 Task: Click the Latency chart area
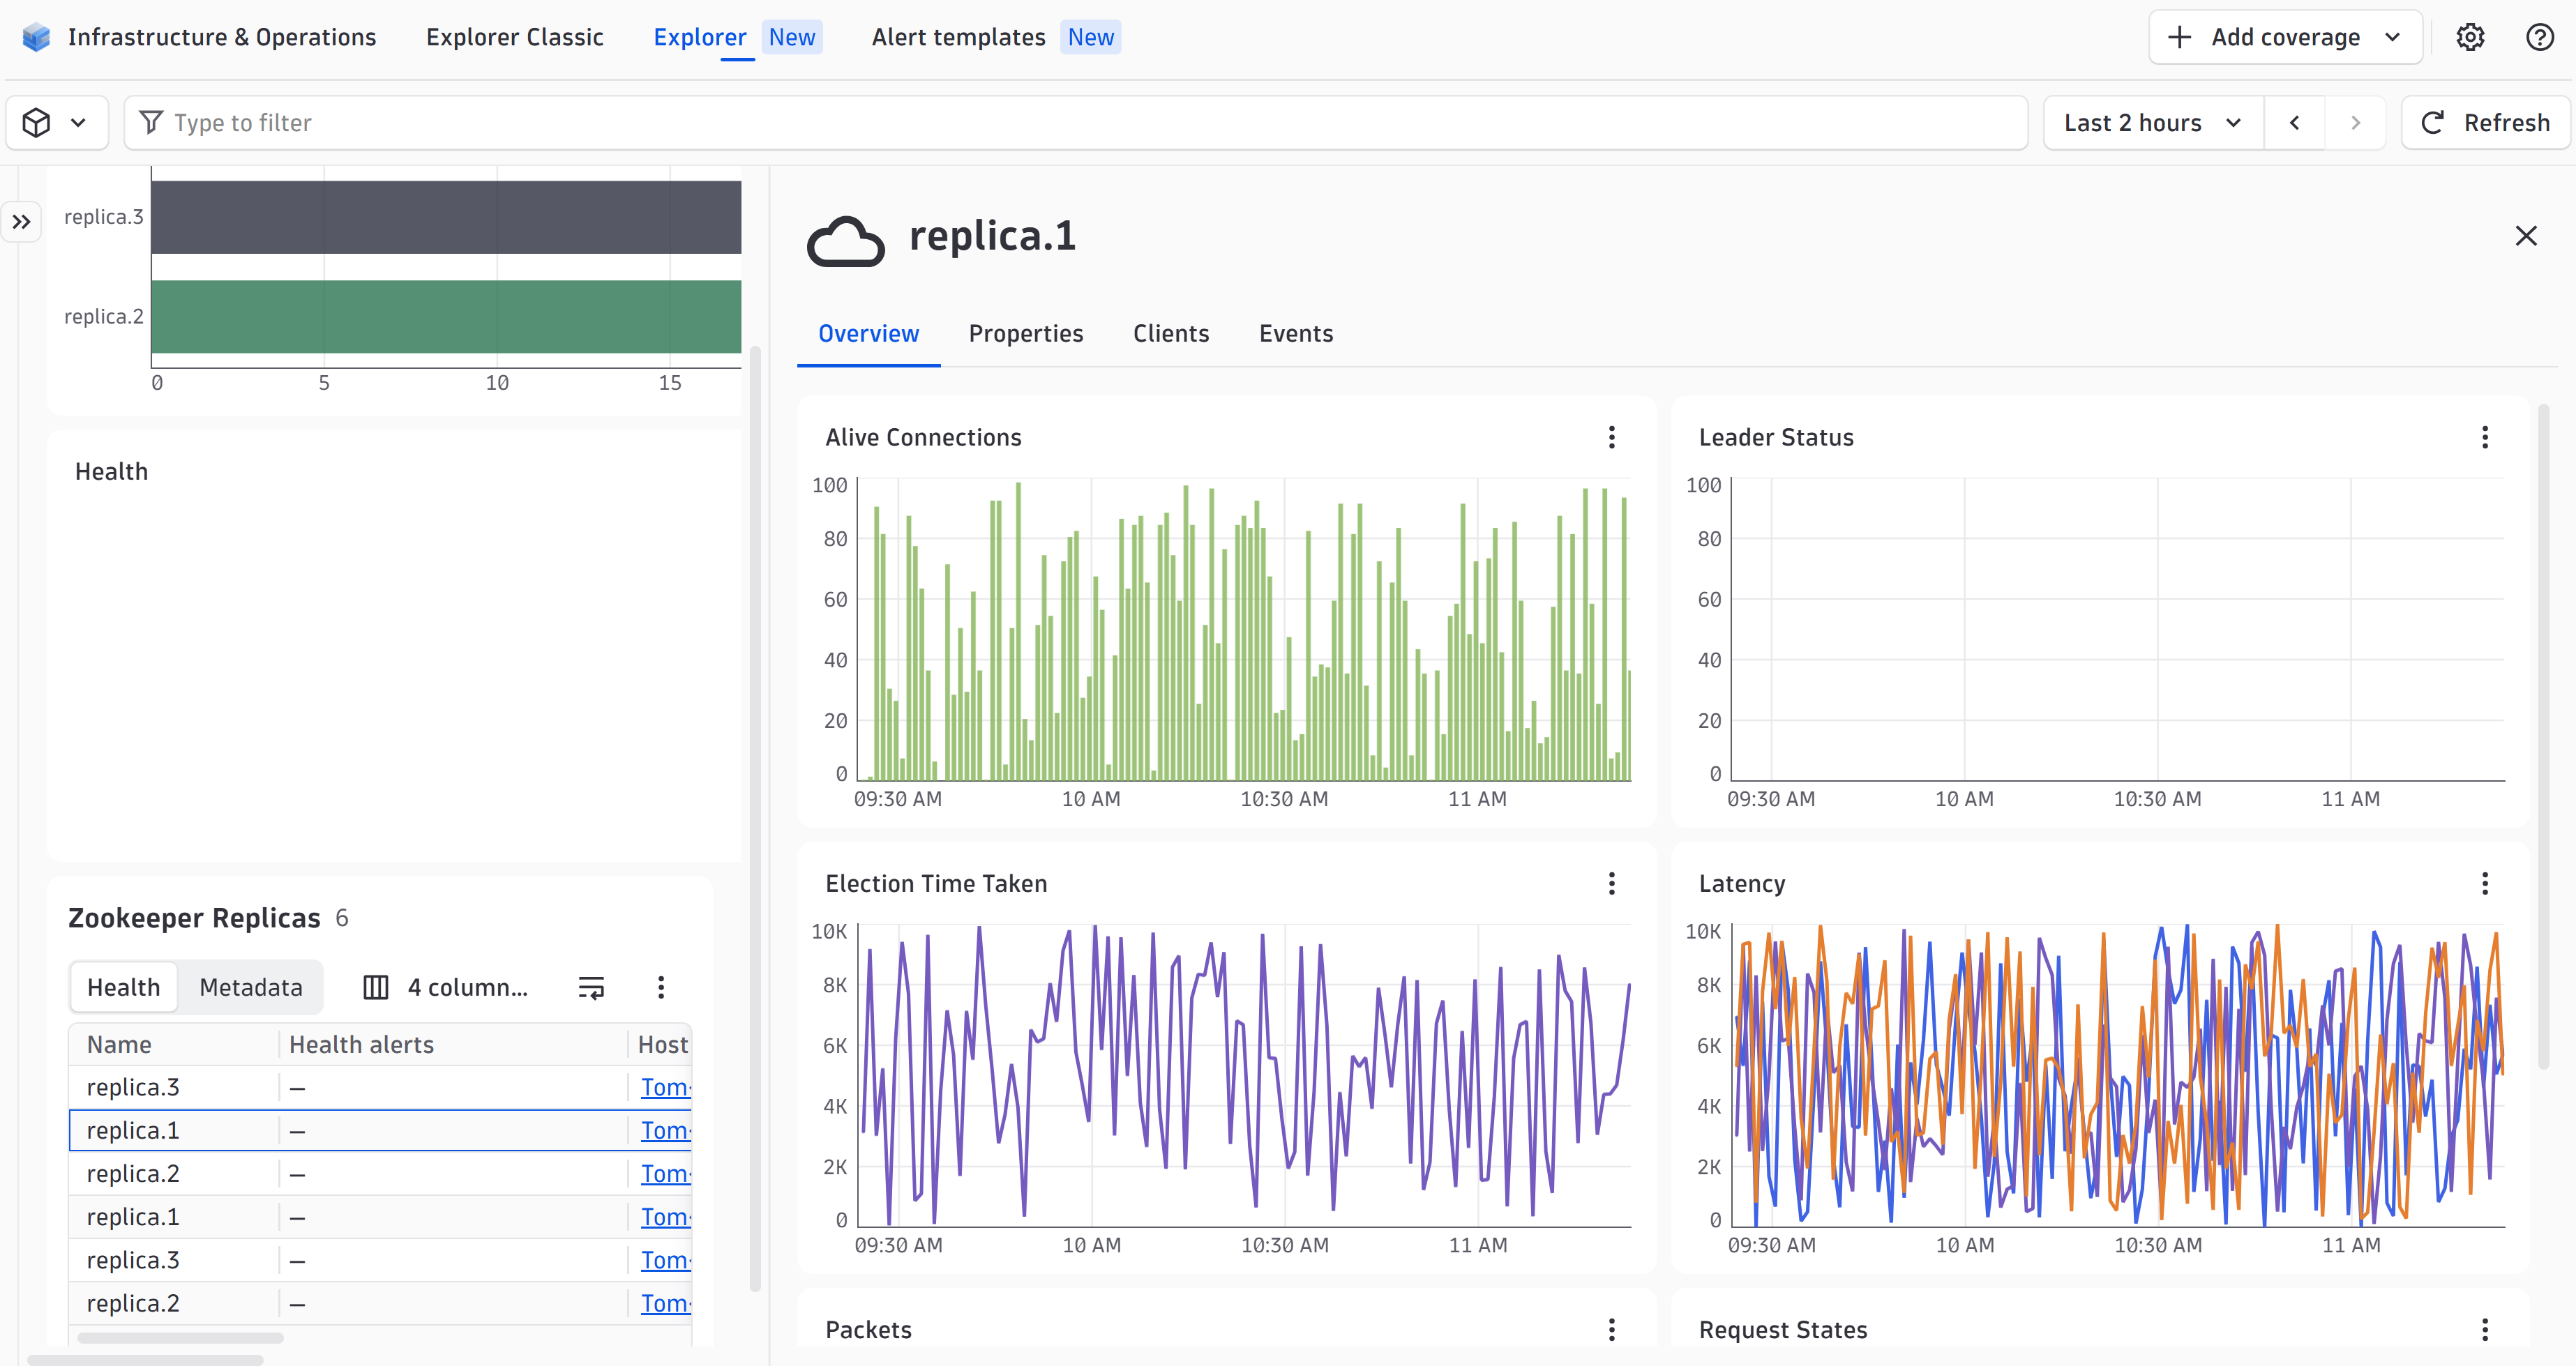2118,1076
